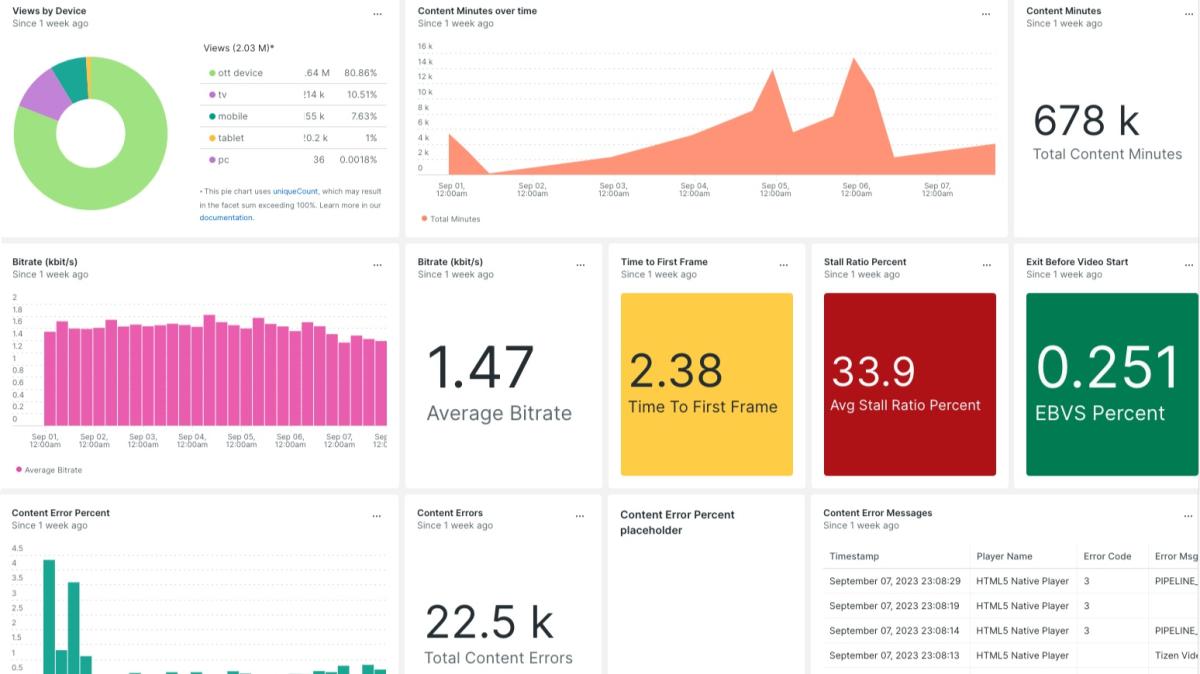Open Exit Before Video Start options

tap(1189, 265)
